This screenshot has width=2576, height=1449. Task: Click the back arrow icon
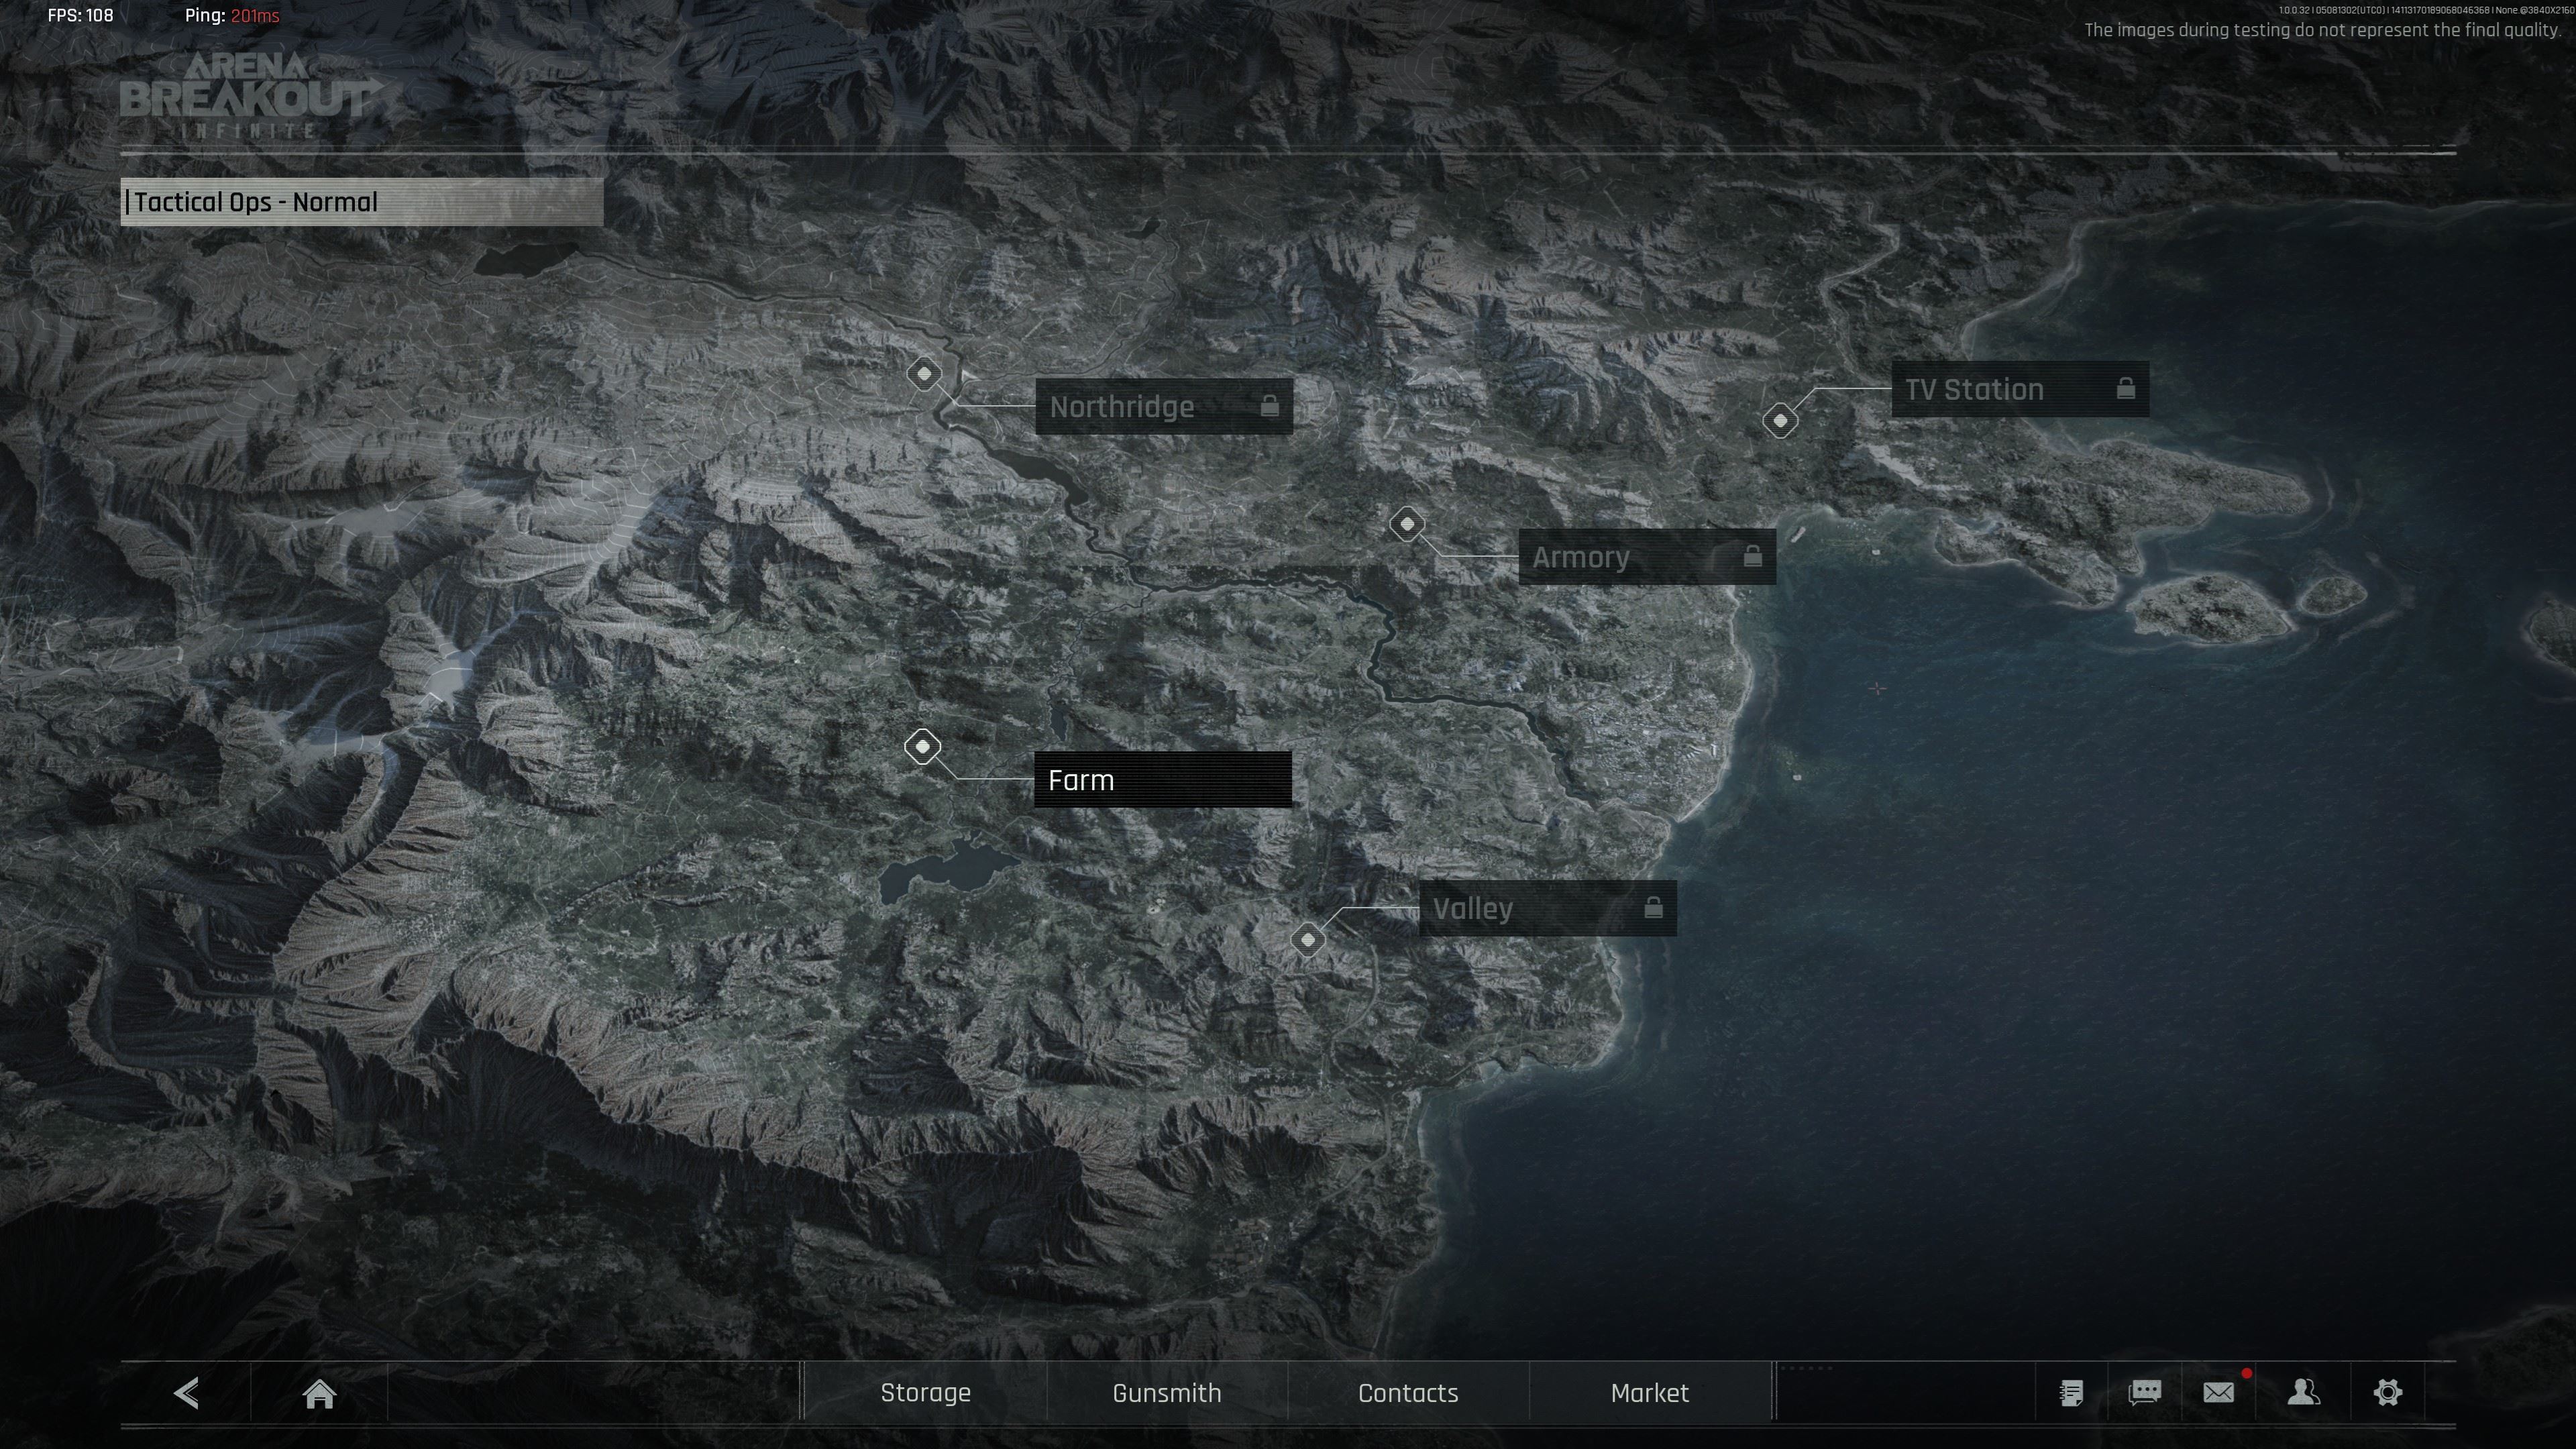click(187, 1393)
